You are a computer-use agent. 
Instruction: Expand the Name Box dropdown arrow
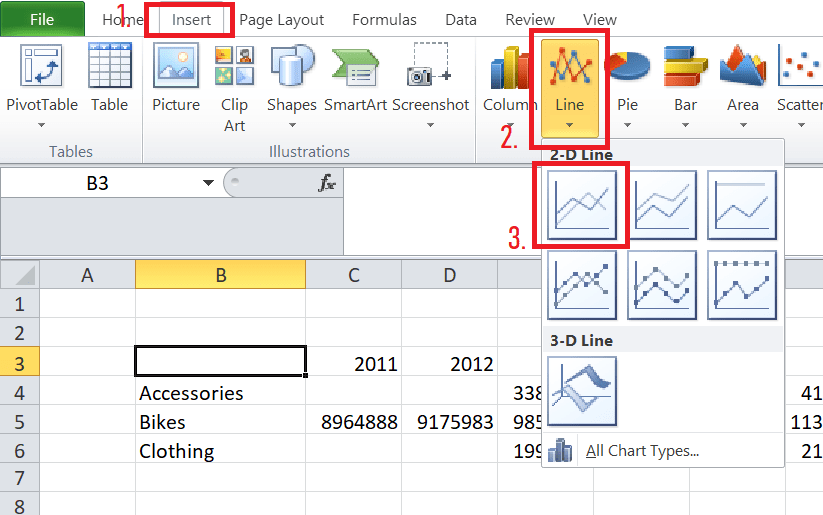tap(208, 184)
